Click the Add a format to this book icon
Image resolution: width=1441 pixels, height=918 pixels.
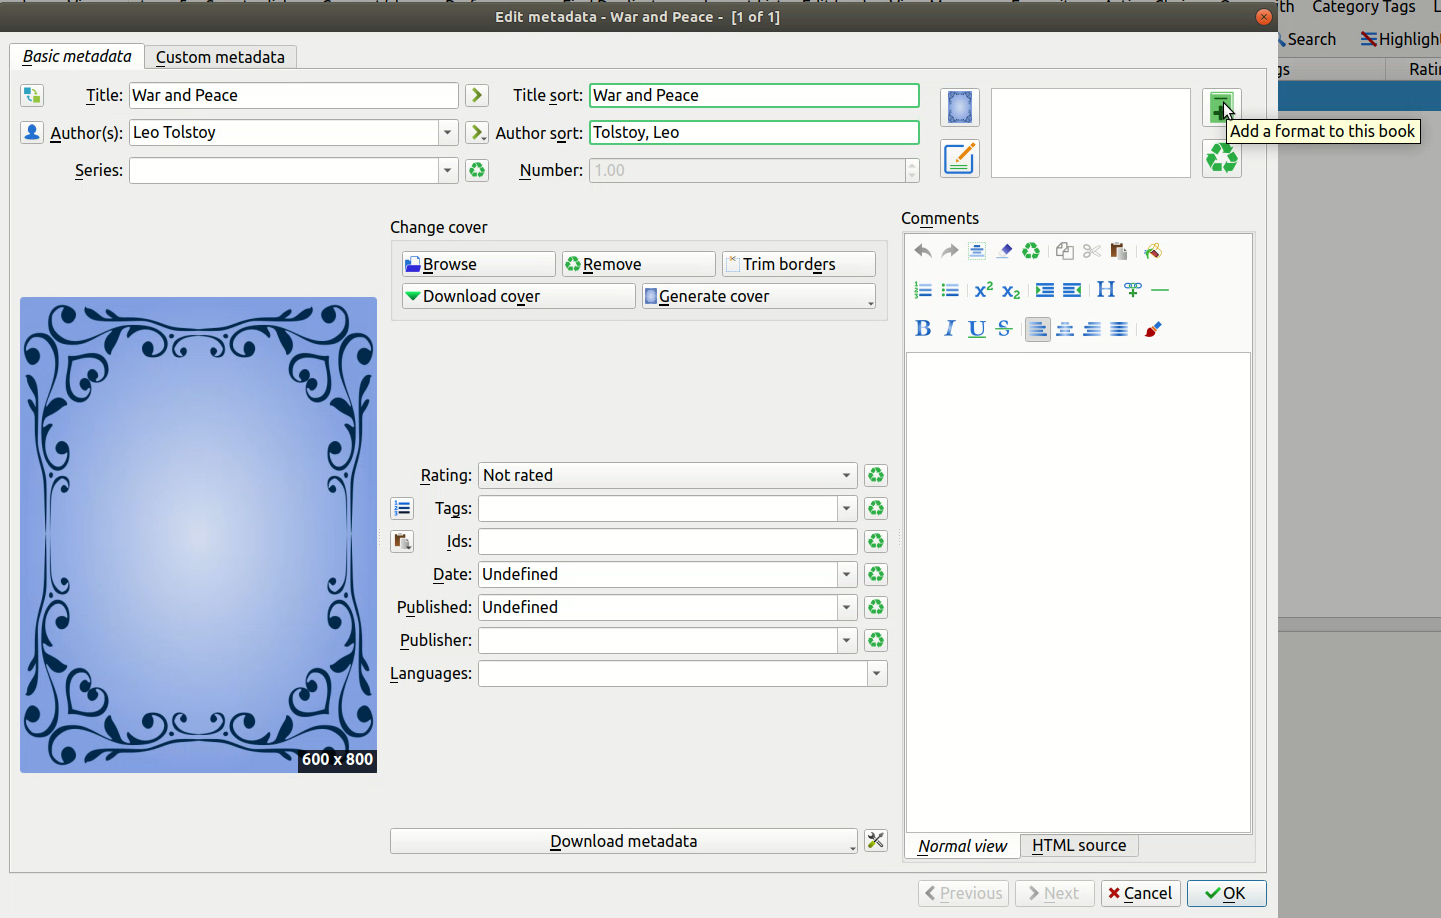[1220, 106]
